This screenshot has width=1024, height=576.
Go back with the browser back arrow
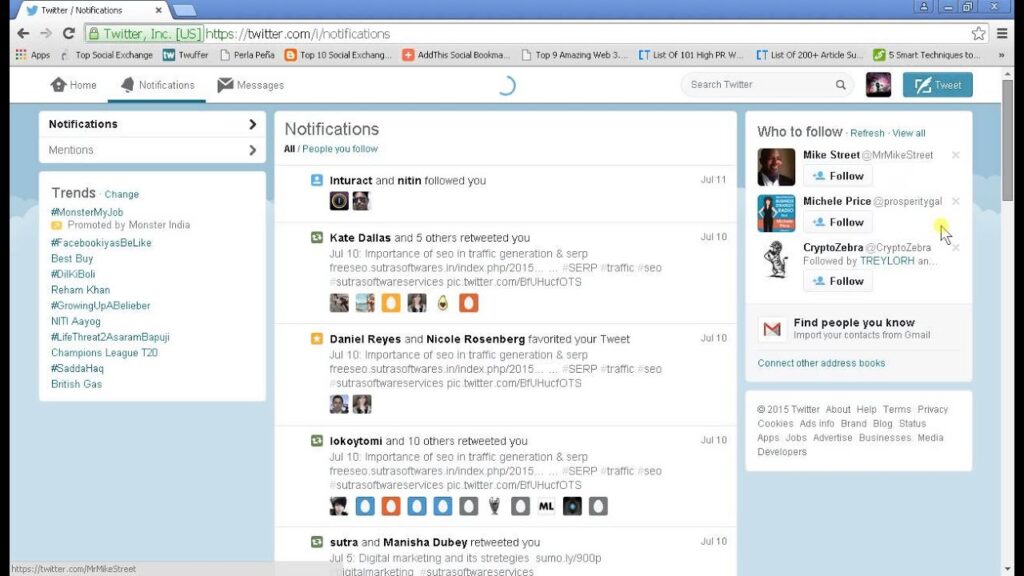click(24, 33)
